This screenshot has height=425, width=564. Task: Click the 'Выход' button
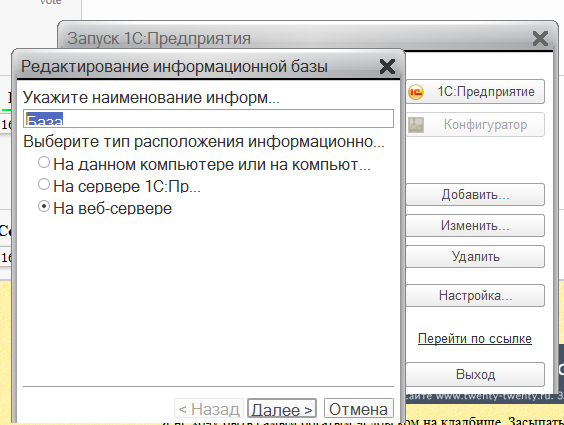475,374
